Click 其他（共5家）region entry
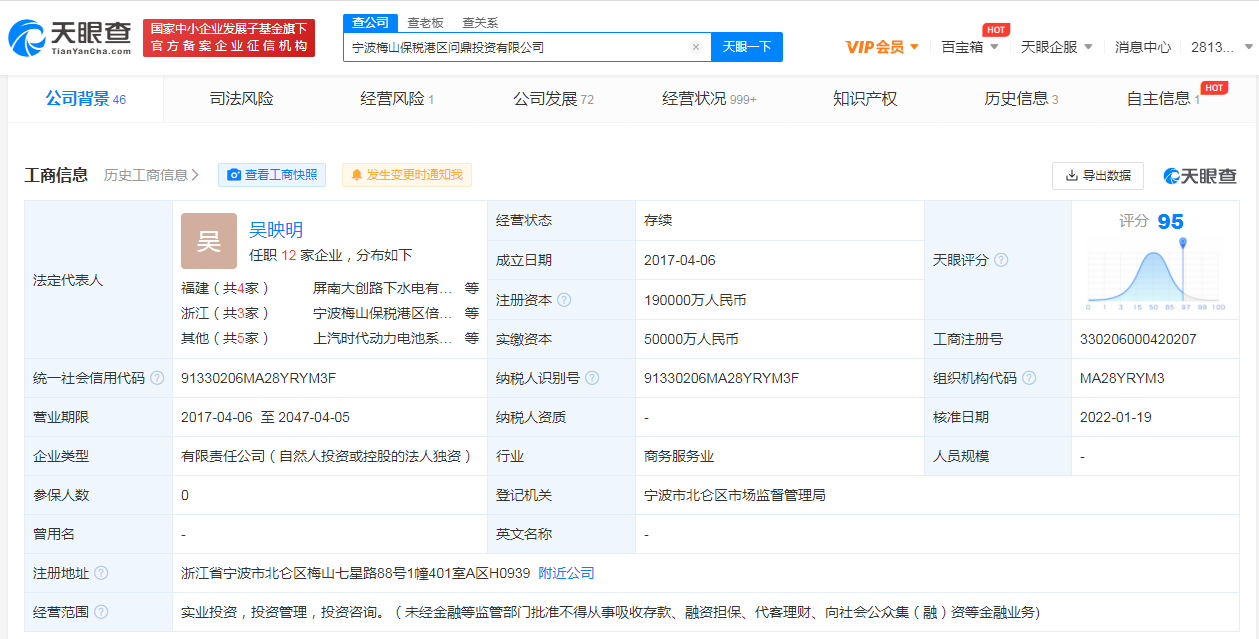Image resolution: width=1259 pixels, height=639 pixels. [x=226, y=338]
